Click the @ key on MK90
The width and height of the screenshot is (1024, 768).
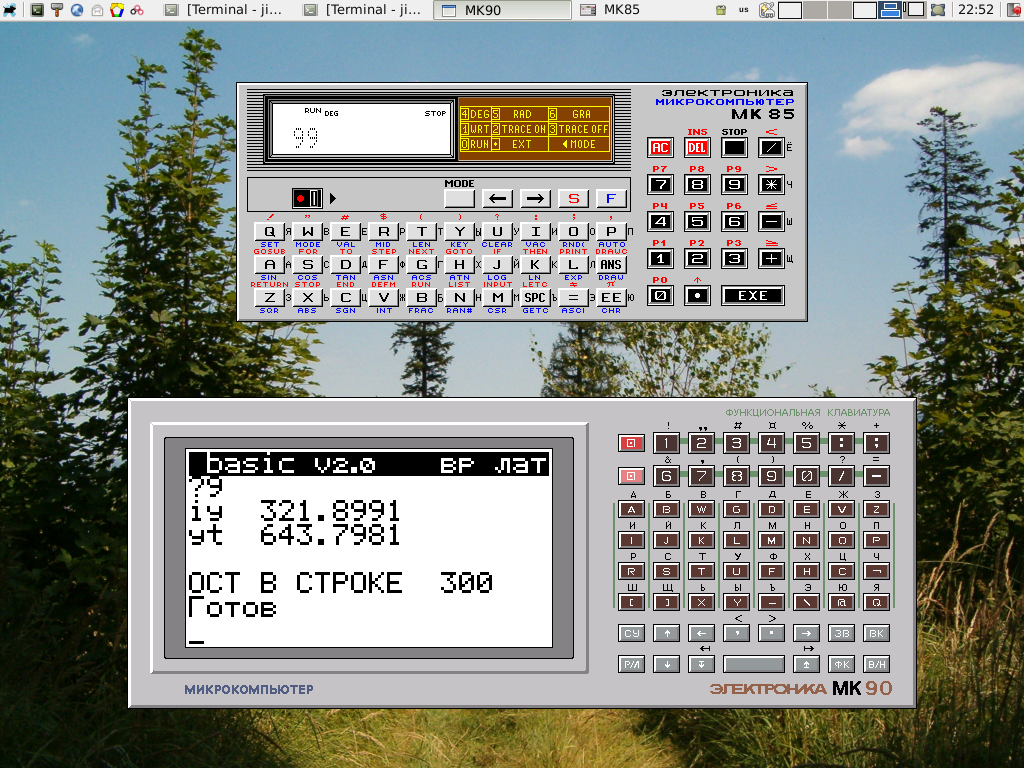(x=842, y=602)
